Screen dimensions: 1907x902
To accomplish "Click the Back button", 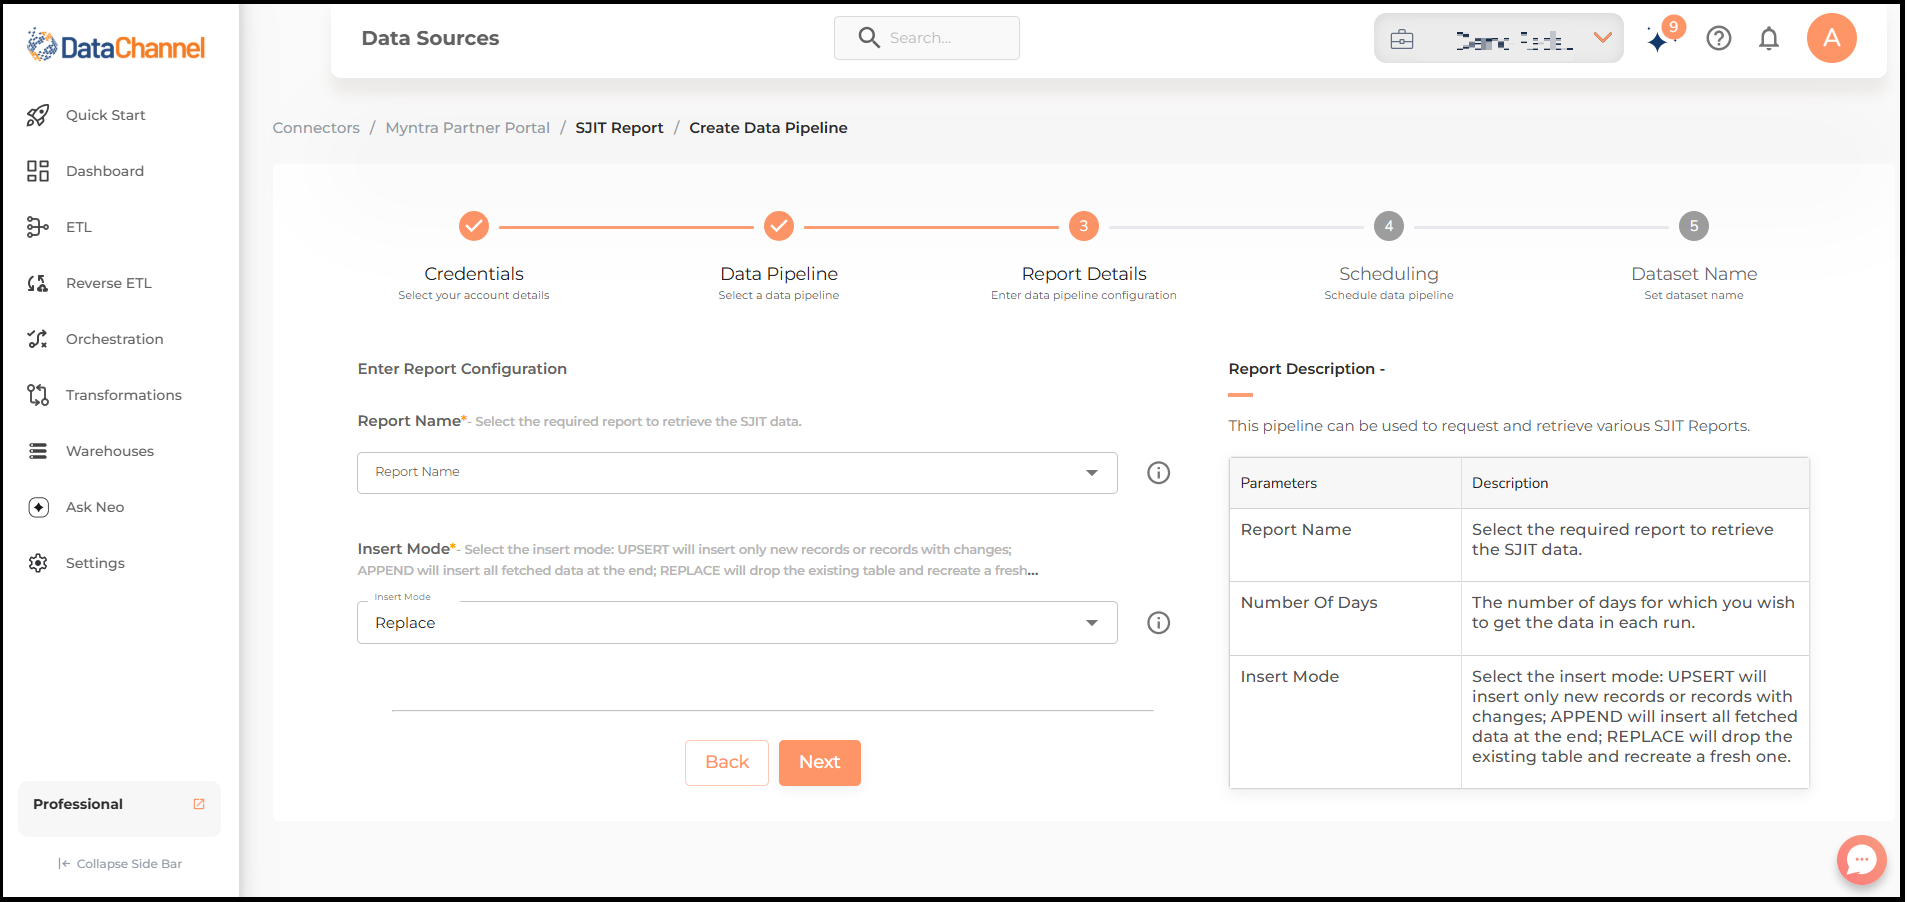I will coord(727,763).
